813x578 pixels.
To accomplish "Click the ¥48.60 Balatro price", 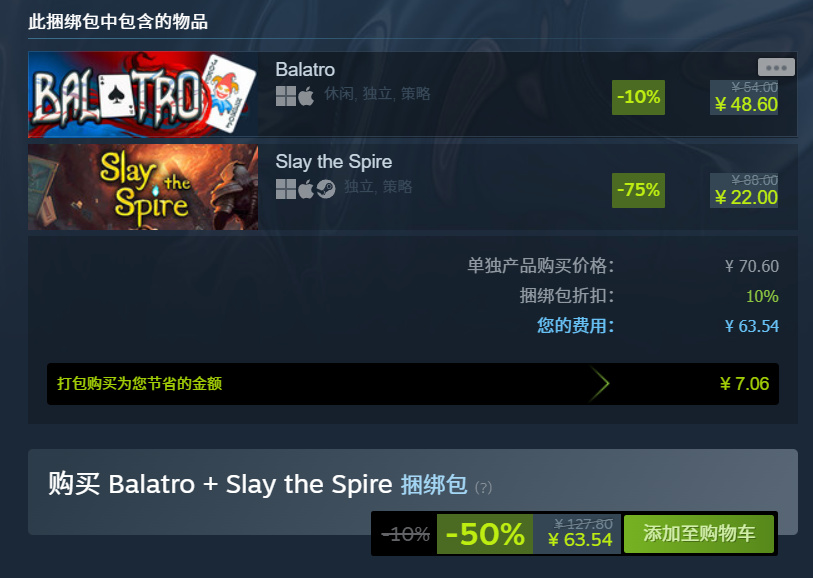I will (x=746, y=105).
